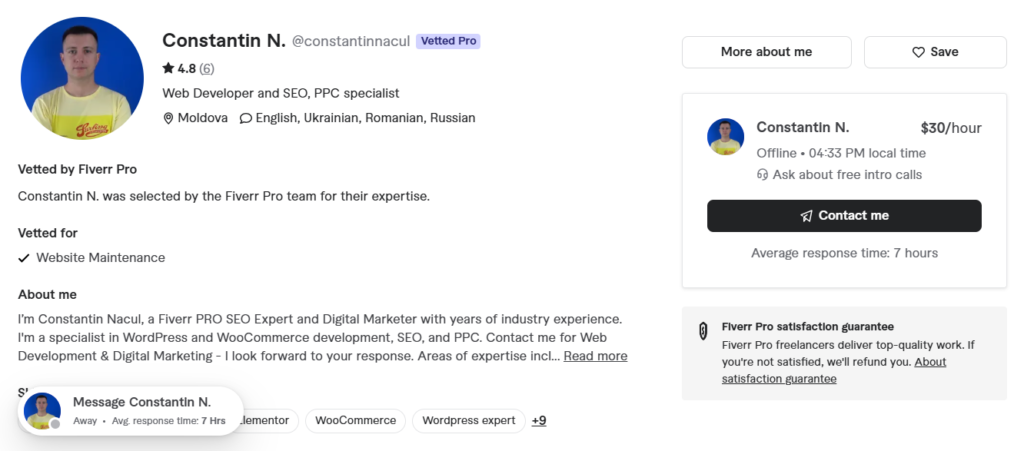Viewport: 1024px width, 451px height.
Task: Click the $30/hour rate text
Action: coord(951,128)
